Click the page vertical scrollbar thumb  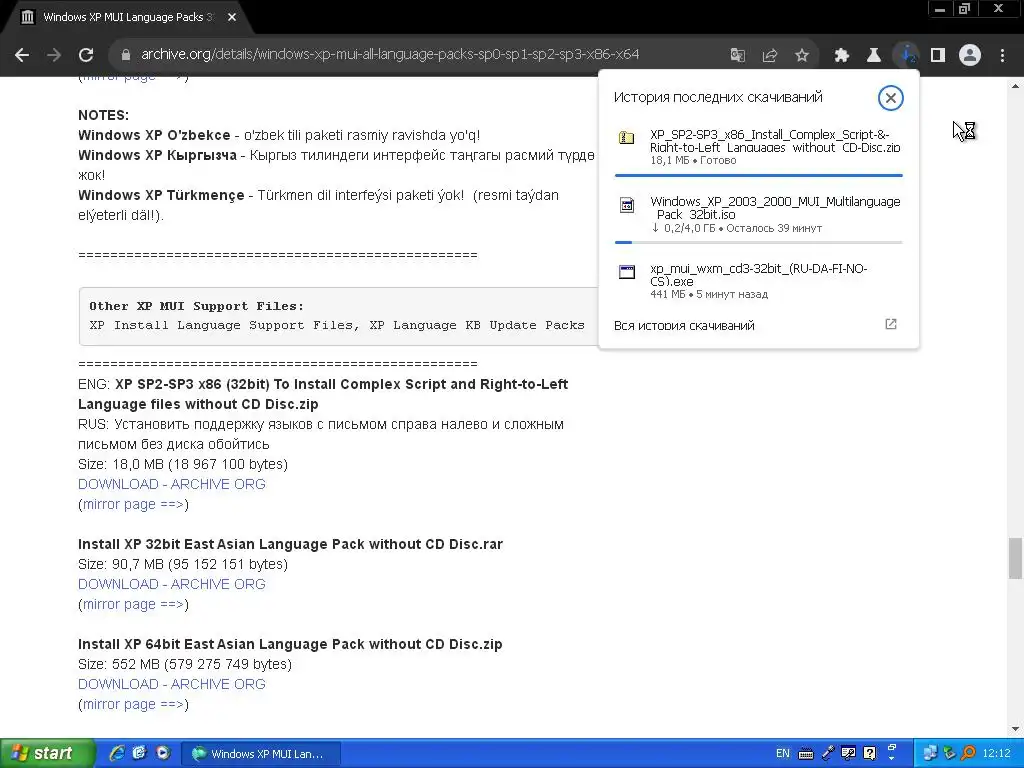click(x=1015, y=558)
